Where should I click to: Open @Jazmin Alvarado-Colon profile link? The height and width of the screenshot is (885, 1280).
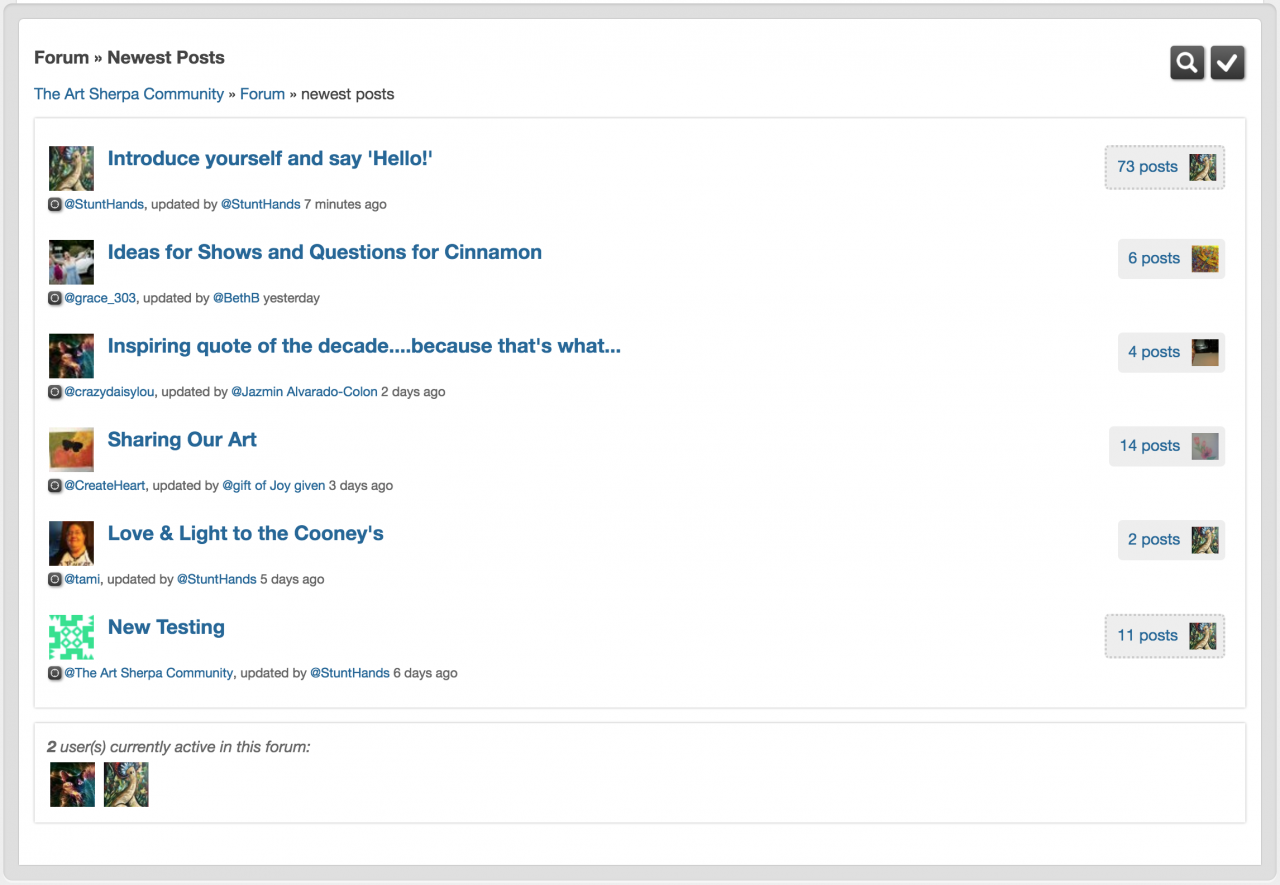[x=304, y=392]
